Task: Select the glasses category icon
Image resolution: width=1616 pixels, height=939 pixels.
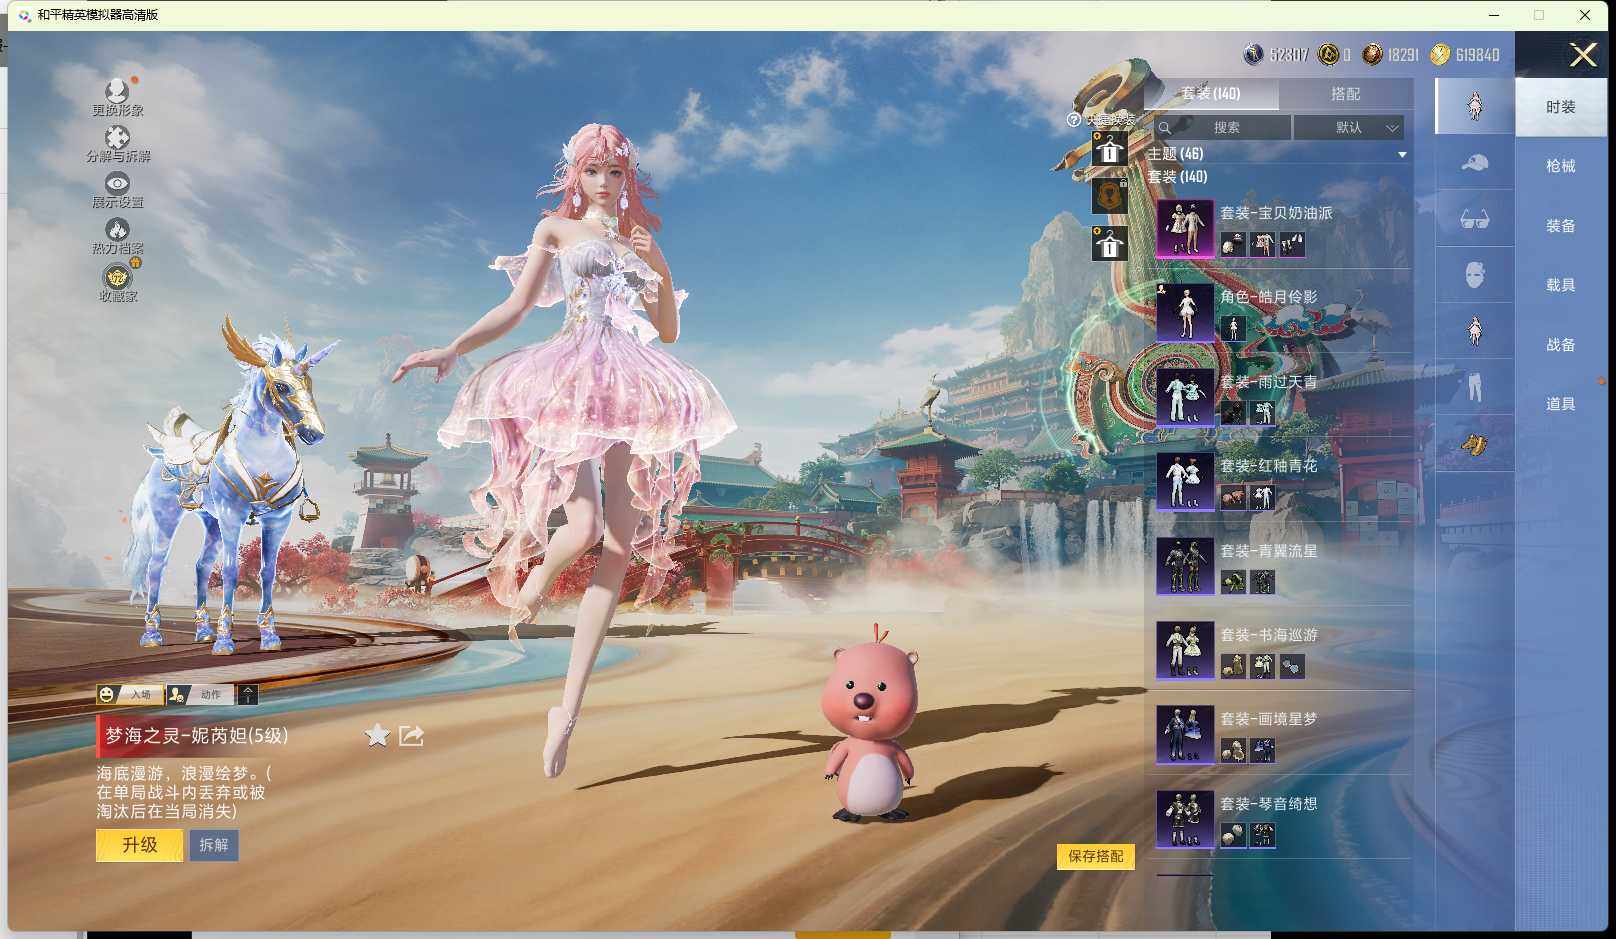Action: [x=1474, y=219]
